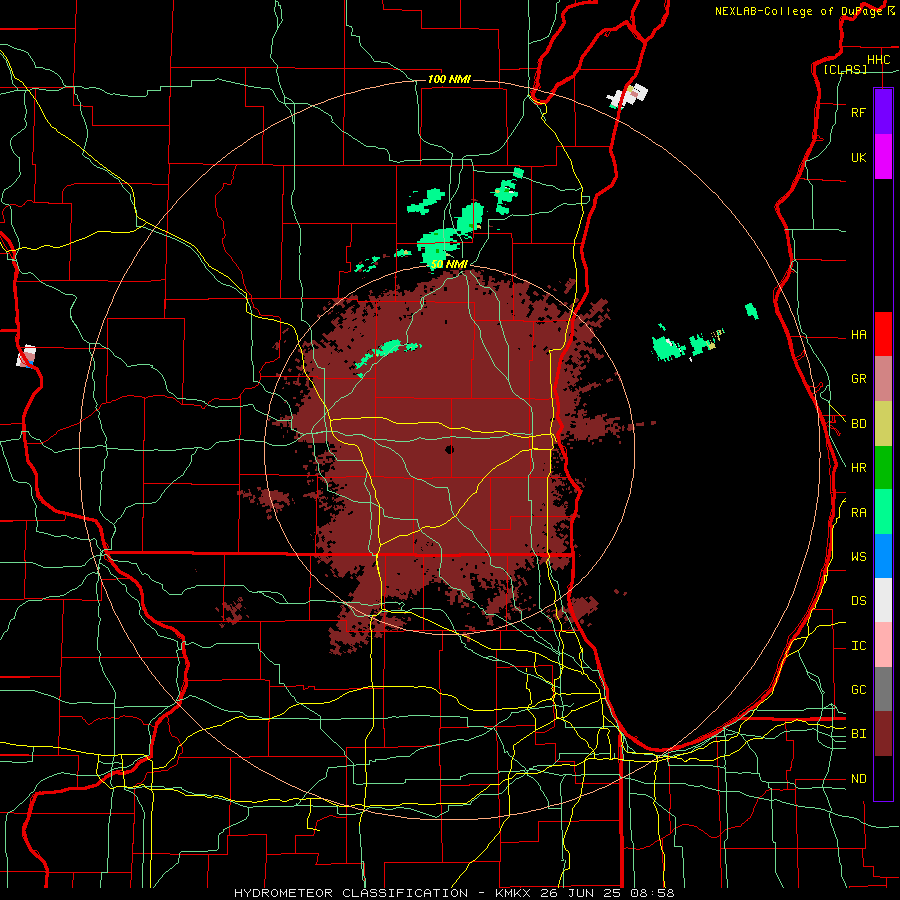
Task: Click the '[CLAS]' label above the legend
Action: point(845,69)
